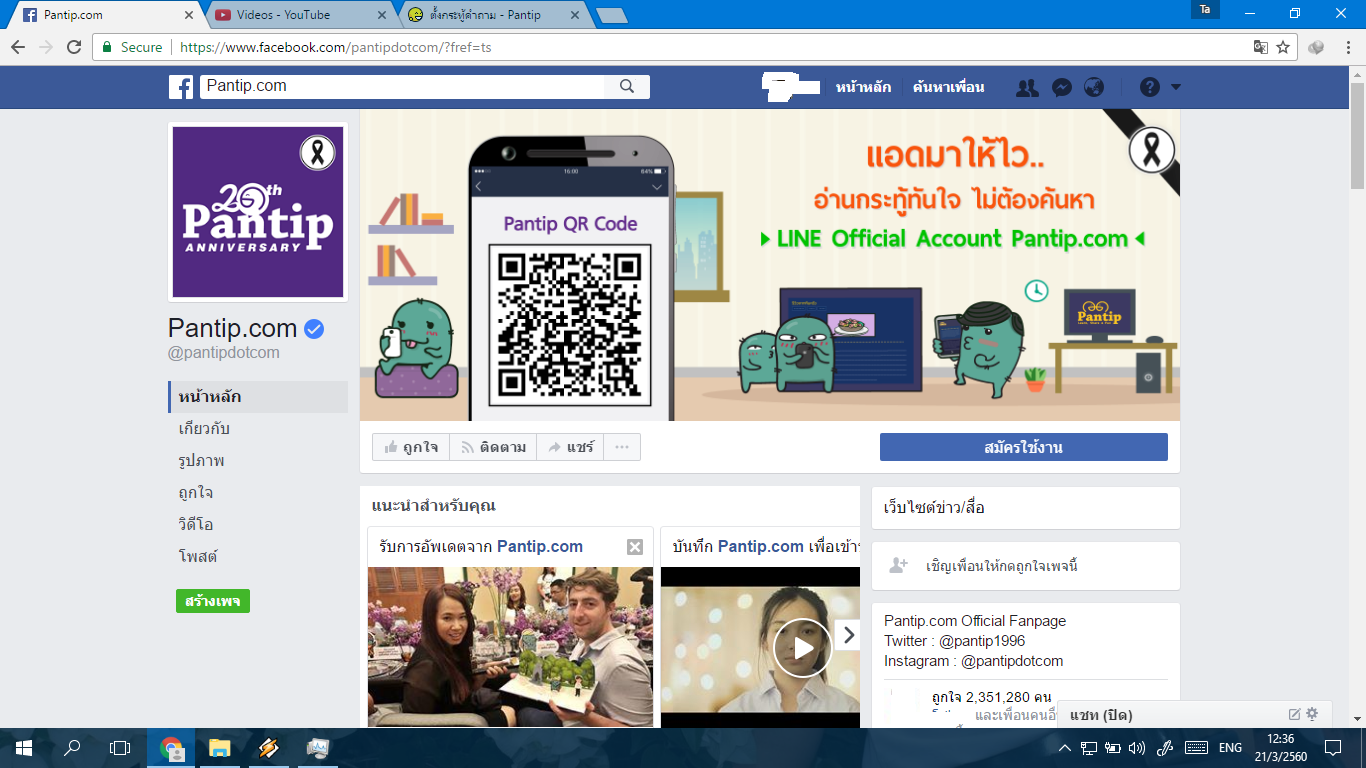Click the ENG language indicator in the tray
The width and height of the screenshot is (1366, 768).
pos(1230,747)
